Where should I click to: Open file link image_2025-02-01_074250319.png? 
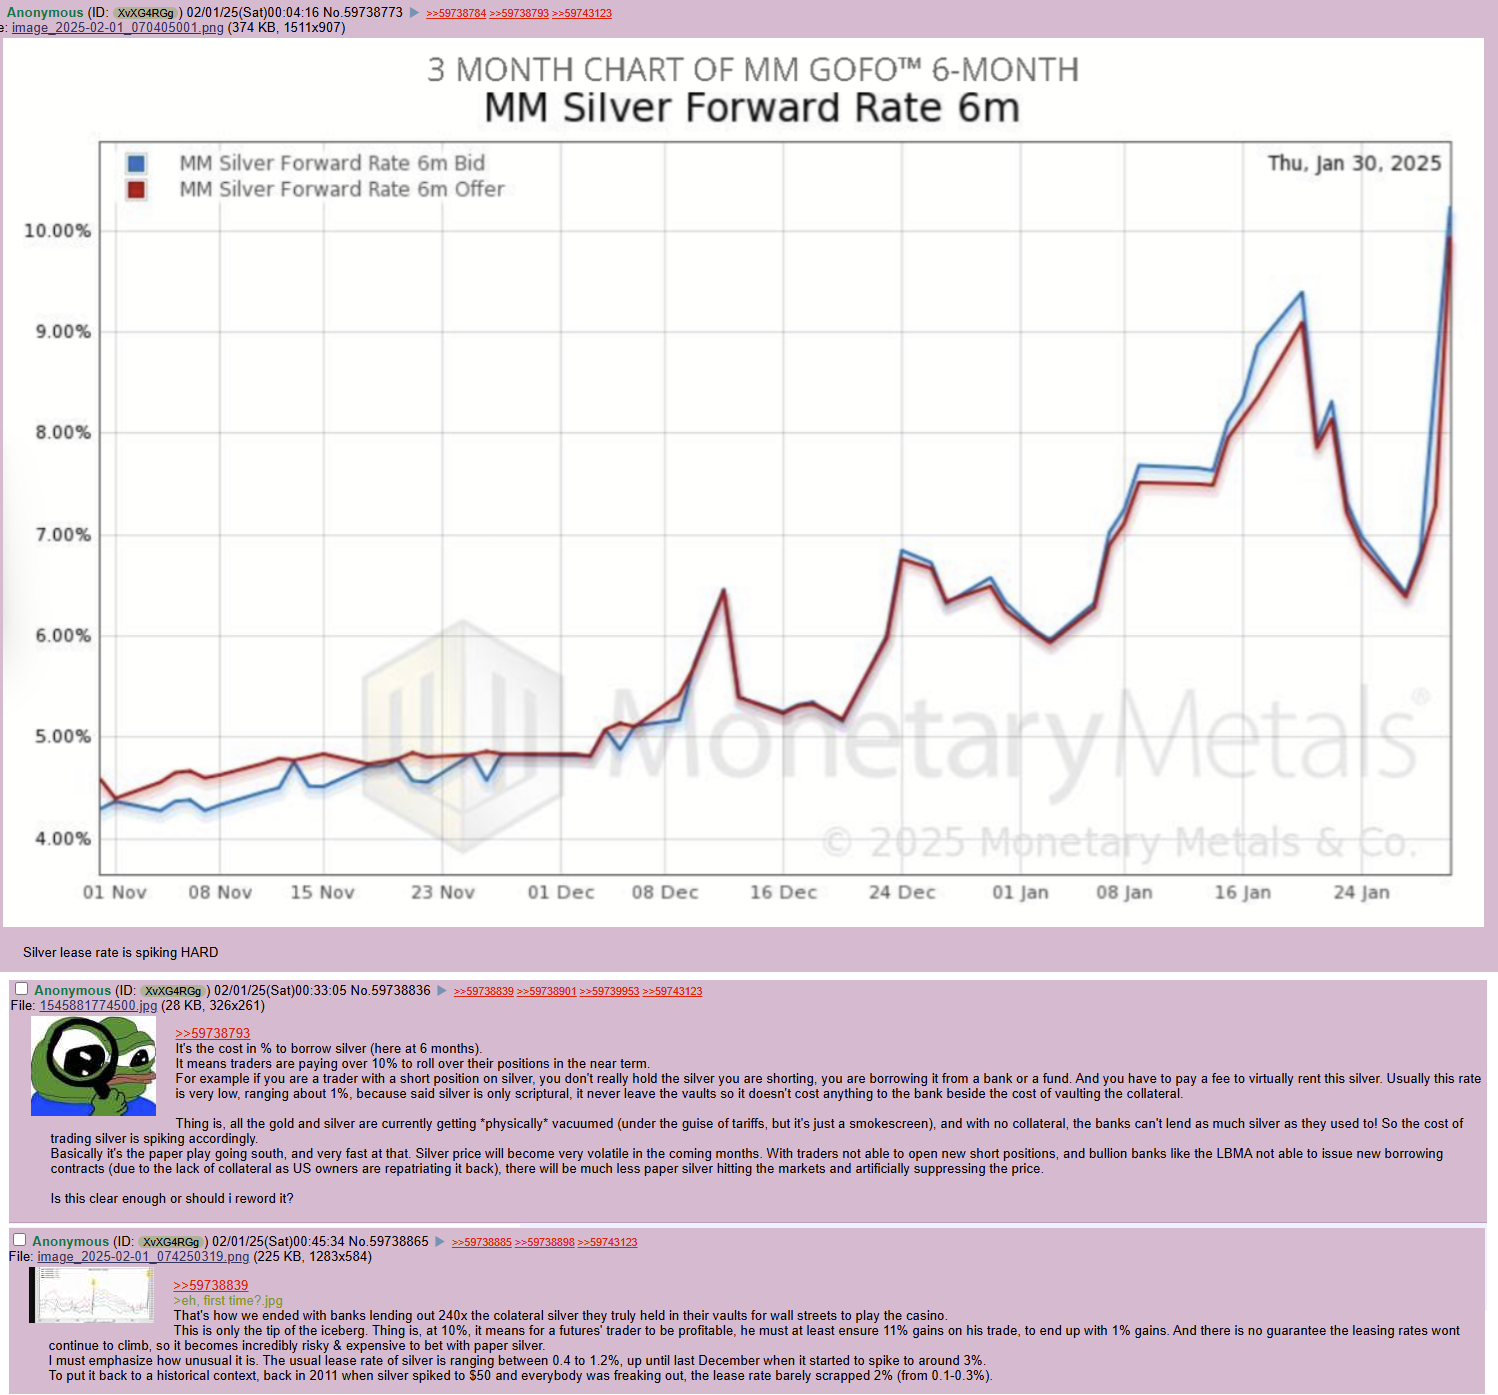(144, 1257)
